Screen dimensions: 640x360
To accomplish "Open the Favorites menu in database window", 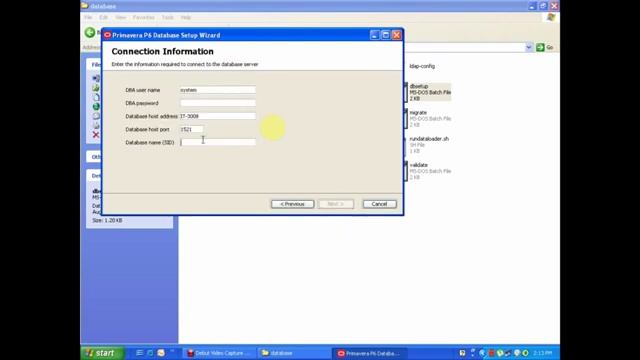I will click(x=144, y=18).
